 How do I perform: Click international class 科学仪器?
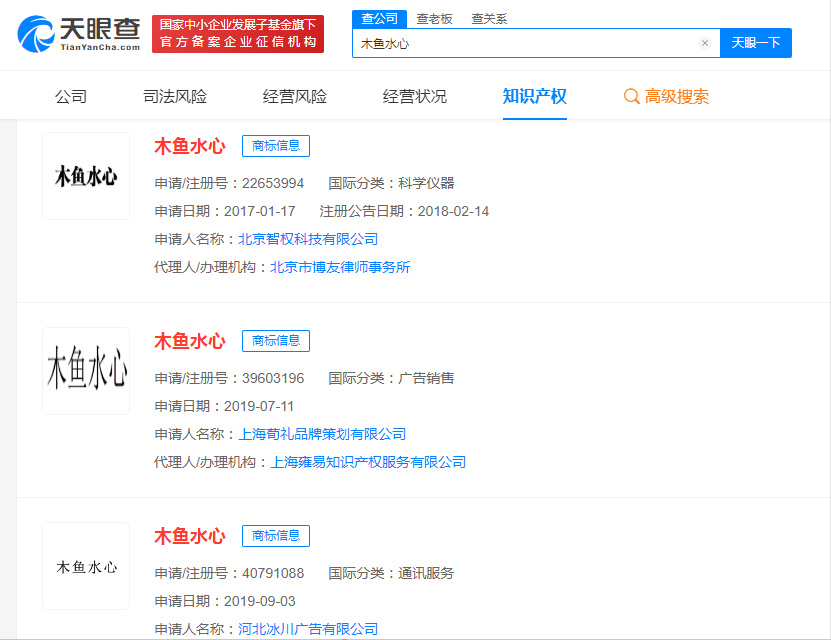click(427, 183)
